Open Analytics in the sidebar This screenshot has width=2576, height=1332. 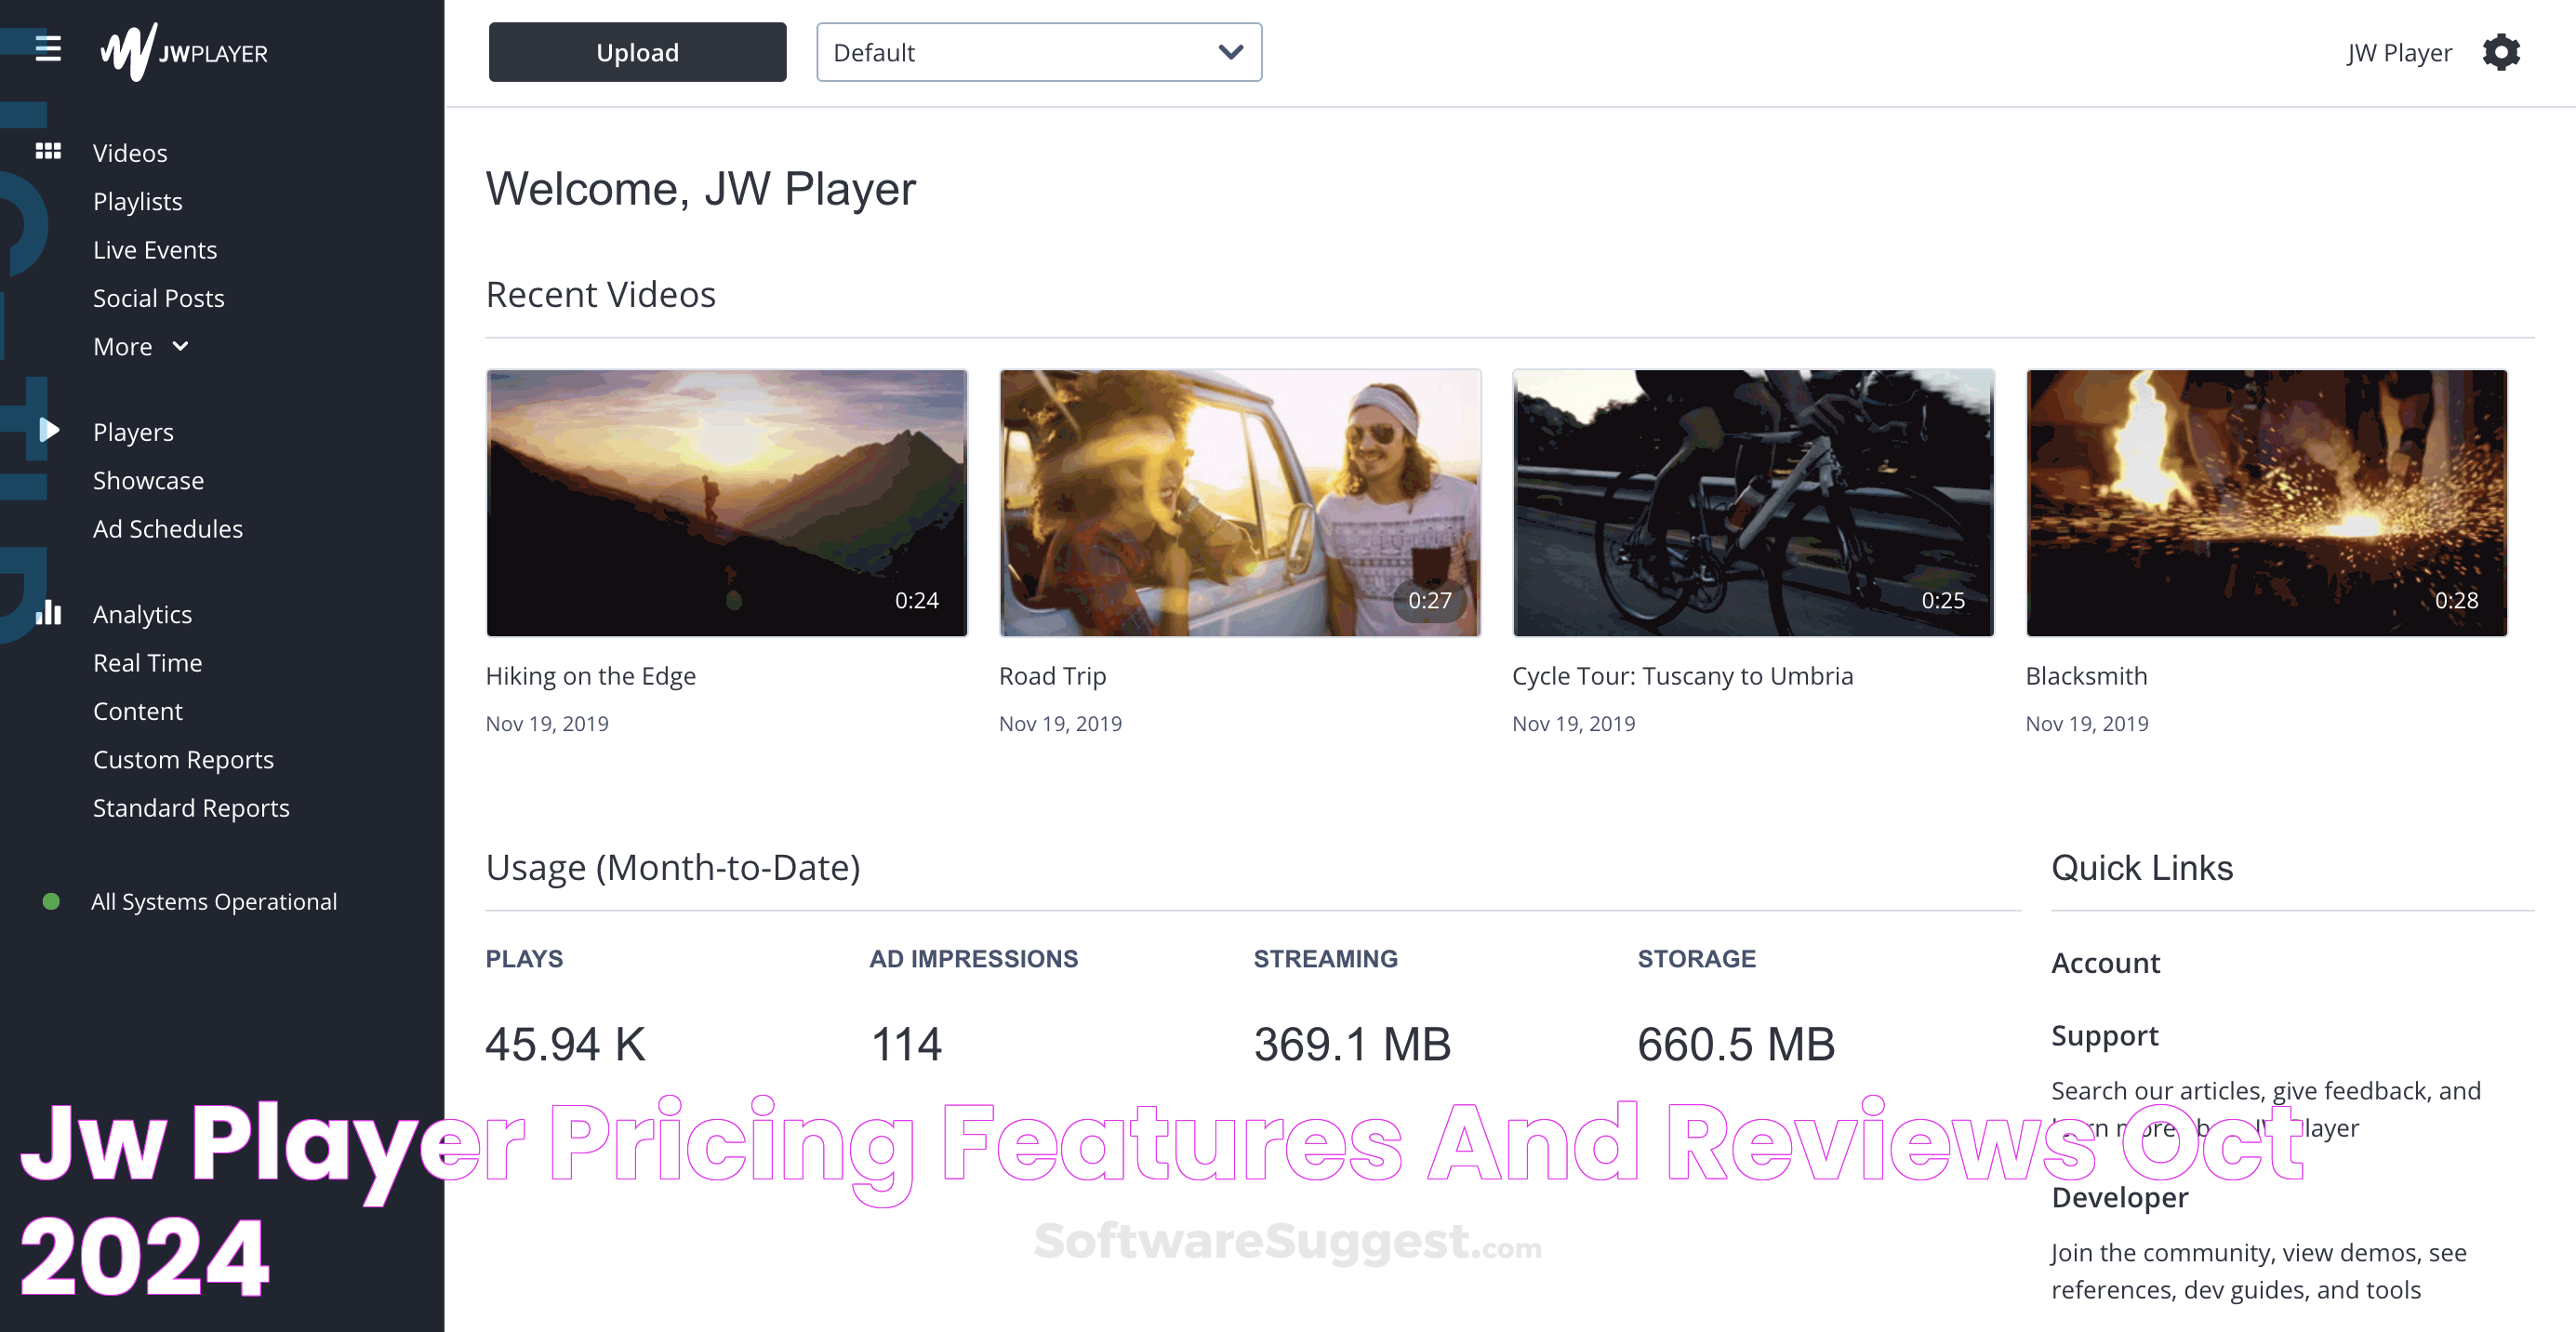(142, 614)
